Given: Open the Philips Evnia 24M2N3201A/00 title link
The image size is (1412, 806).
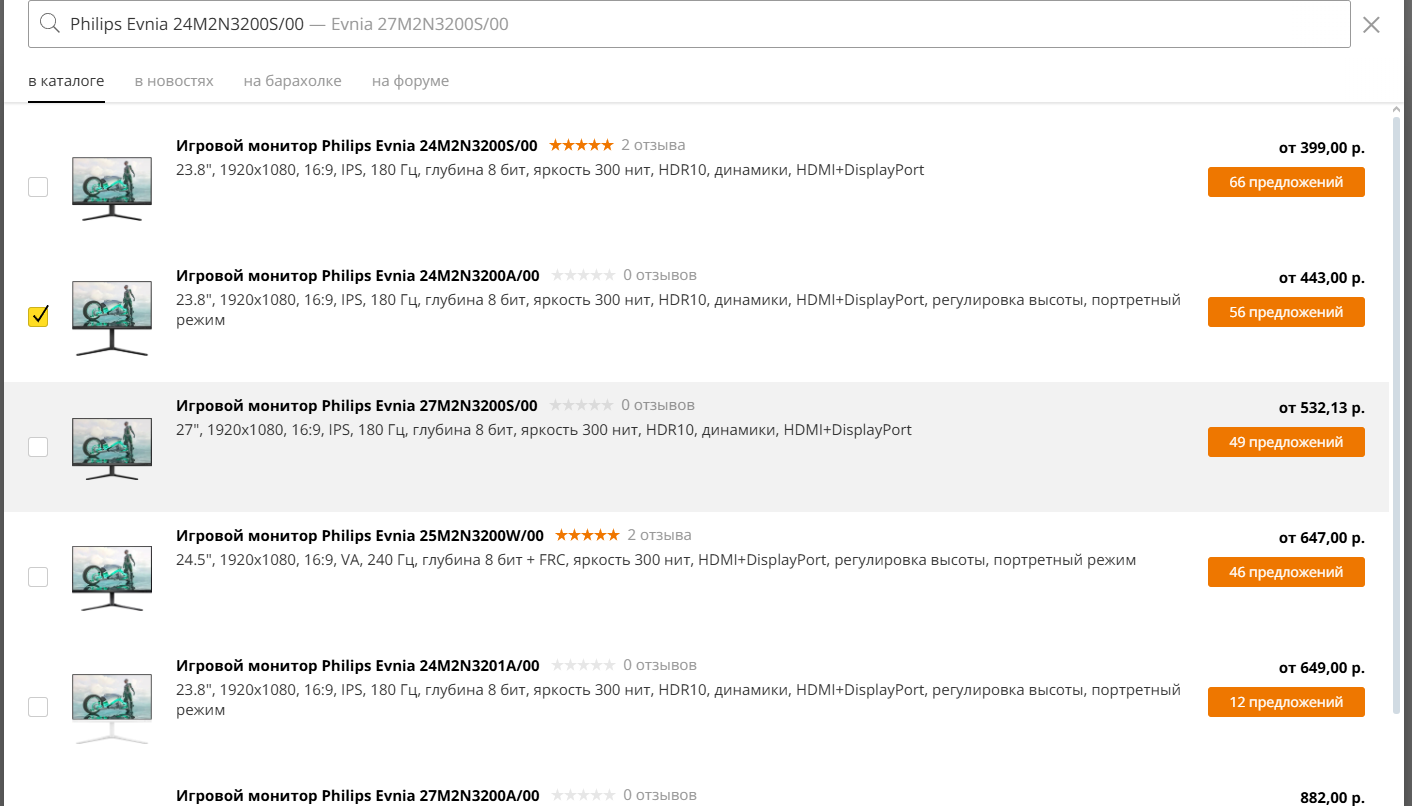Looking at the screenshot, I should point(358,665).
